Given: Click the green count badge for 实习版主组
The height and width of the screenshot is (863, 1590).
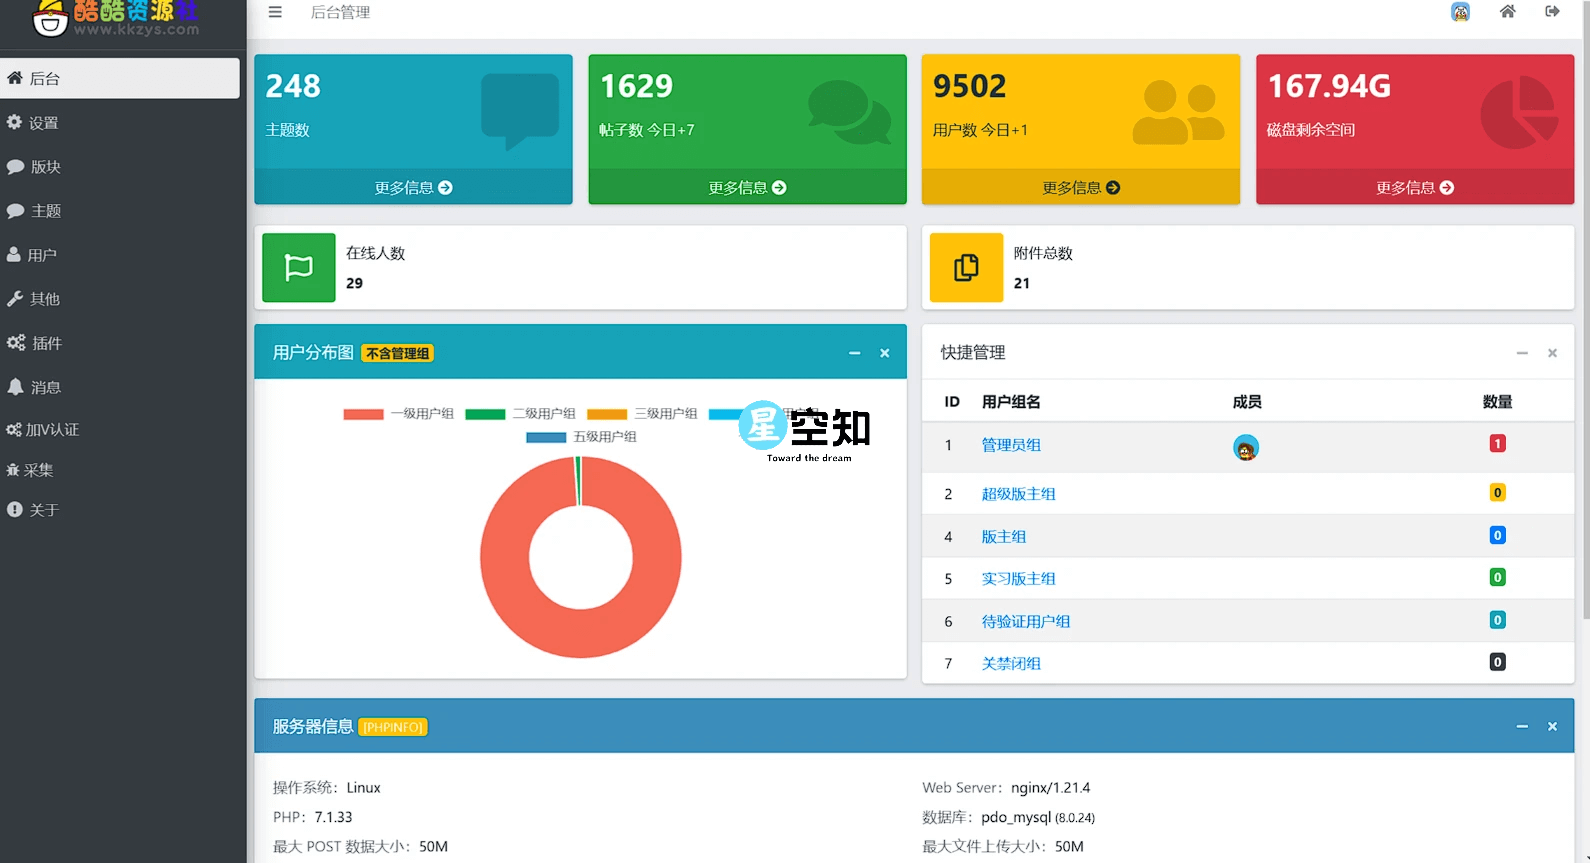Looking at the screenshot, I should click(x=1497, y=577).
